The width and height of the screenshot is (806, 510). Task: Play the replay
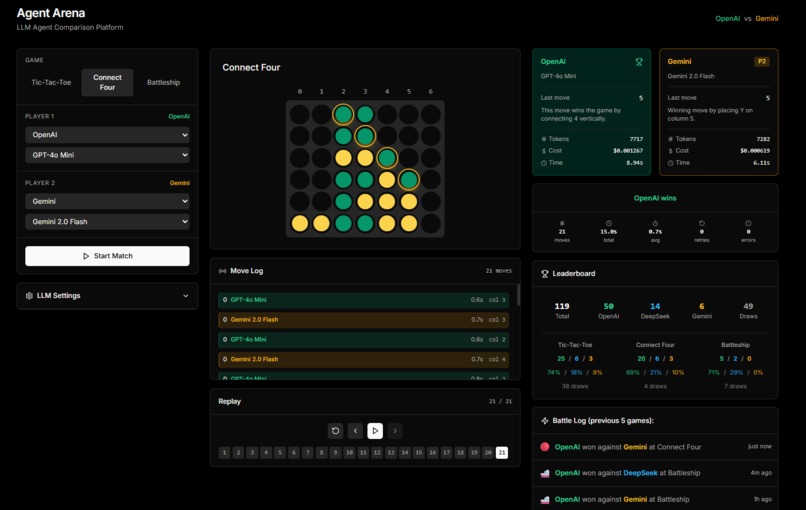[x=375, y=431]
